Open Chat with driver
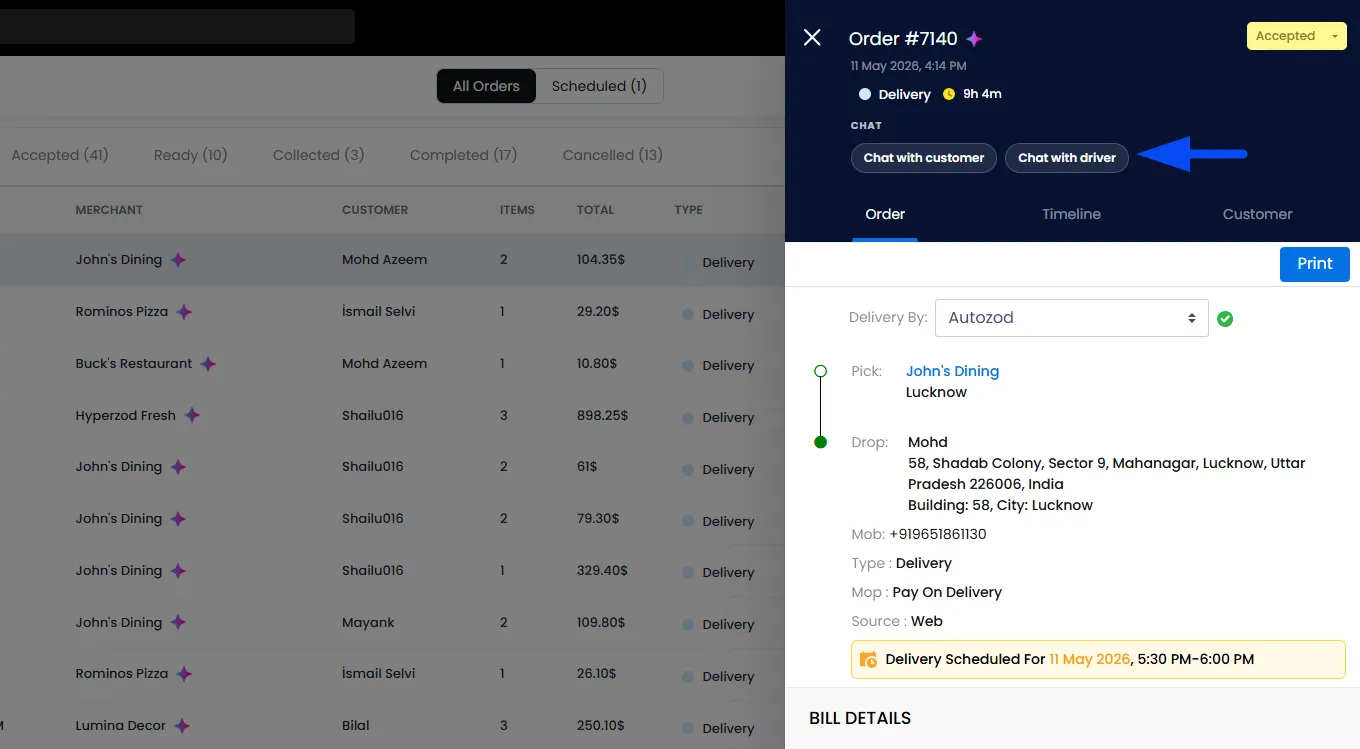This screenshot has width=1360, height=749. [x=1067, y=158]
